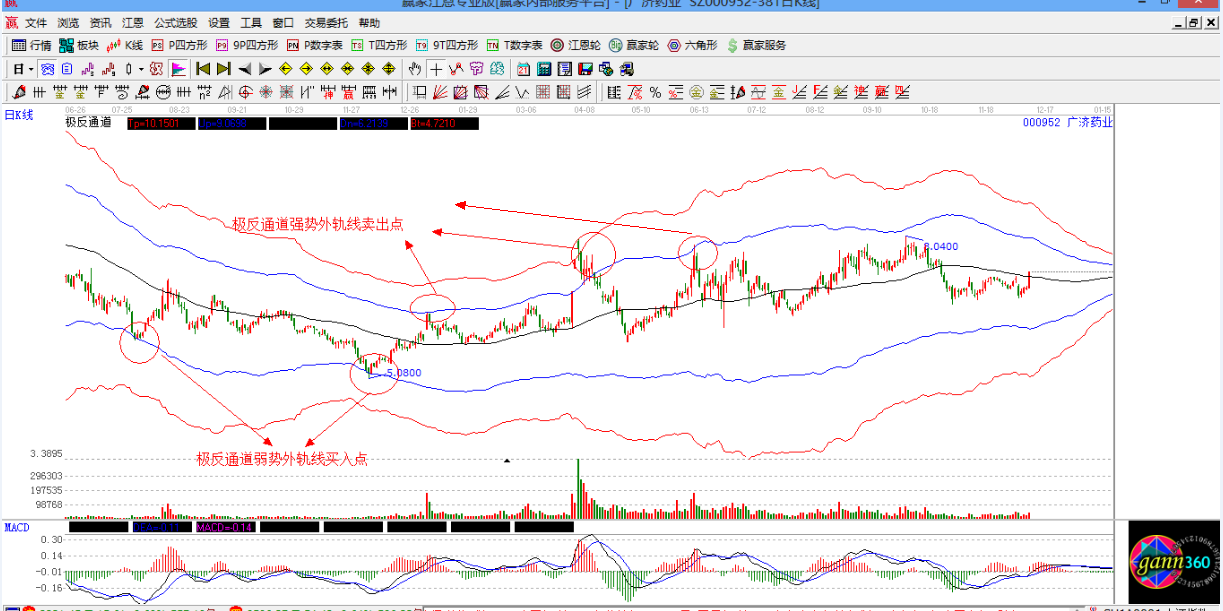The image size is (1223, 611).
Task: Open the 交易委托 menu
Action: [326, 22]
